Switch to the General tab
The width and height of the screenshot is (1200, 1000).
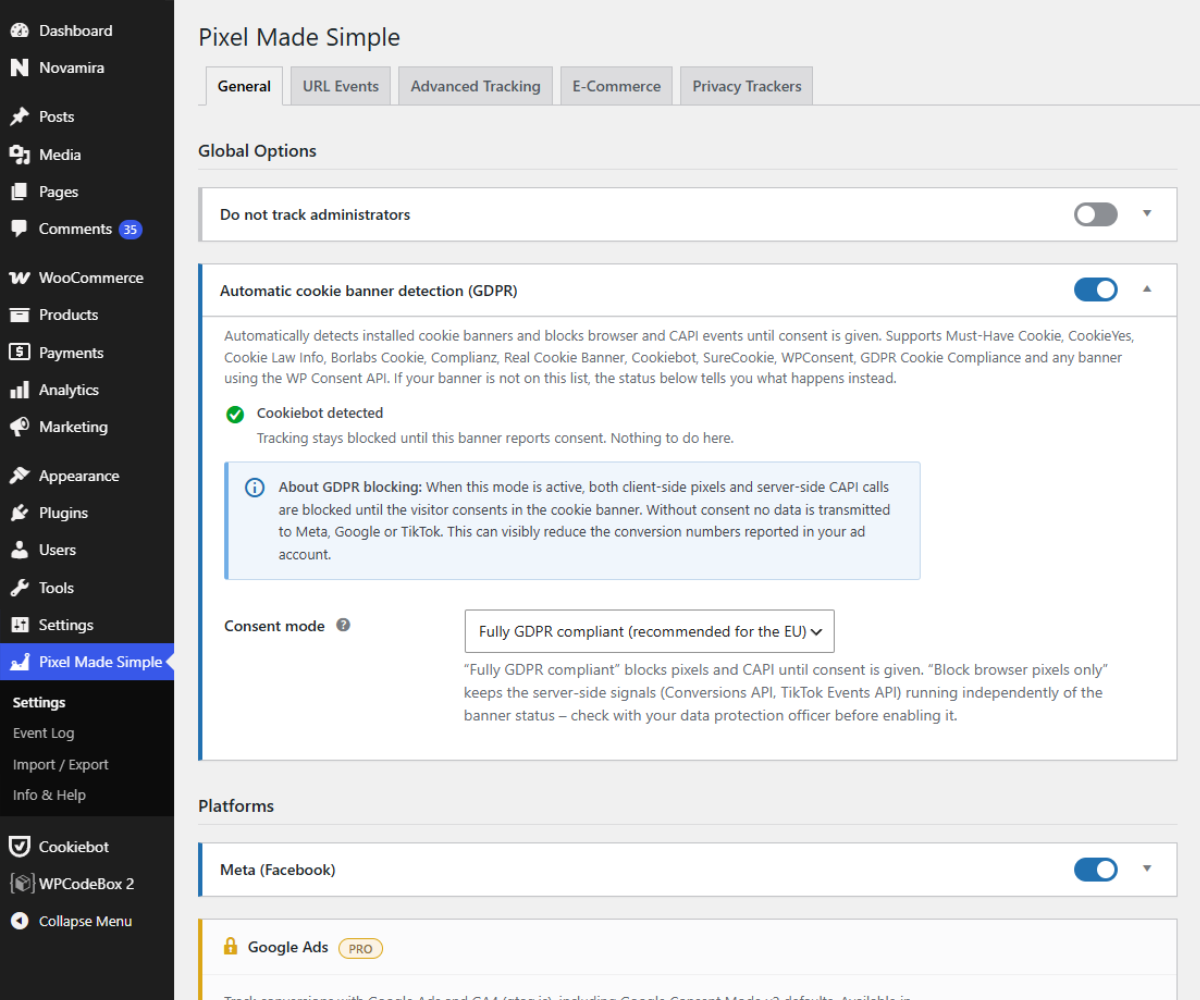pyautogui.click(x=244, y=86)
